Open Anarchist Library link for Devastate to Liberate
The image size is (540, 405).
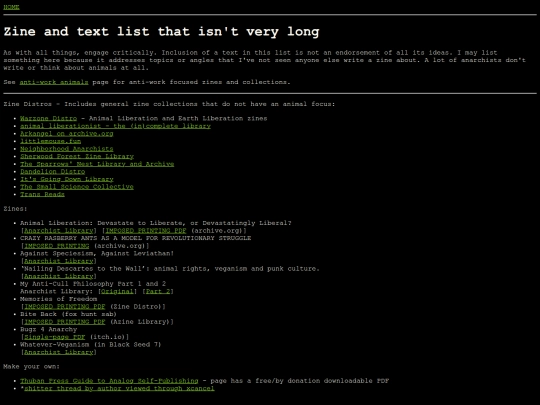click(59, 230)
